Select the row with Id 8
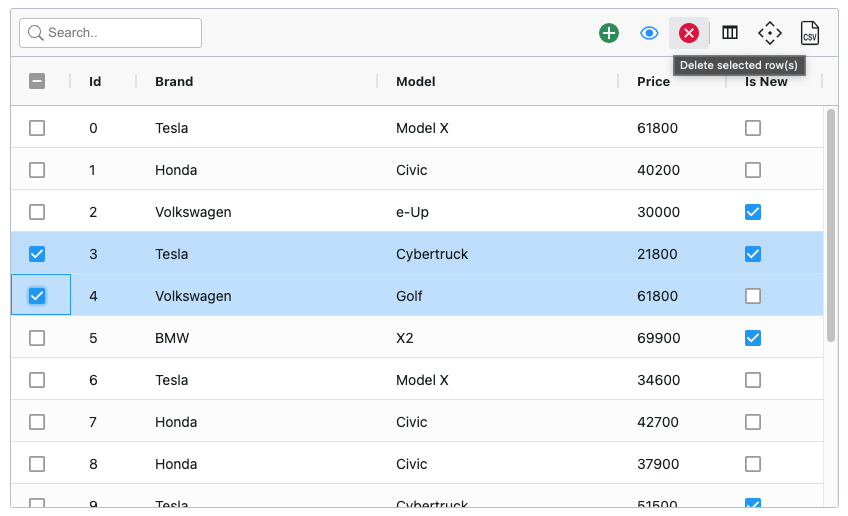Screen dimensions: 848x516 point(37,464)
